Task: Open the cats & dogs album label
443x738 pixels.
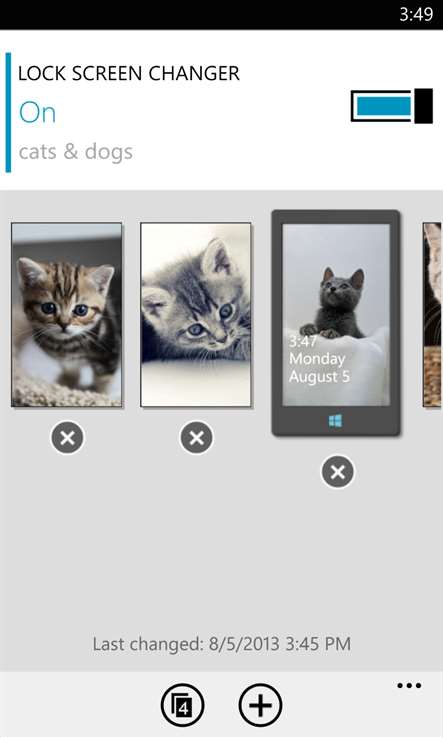Action: (x=76, y=152)
